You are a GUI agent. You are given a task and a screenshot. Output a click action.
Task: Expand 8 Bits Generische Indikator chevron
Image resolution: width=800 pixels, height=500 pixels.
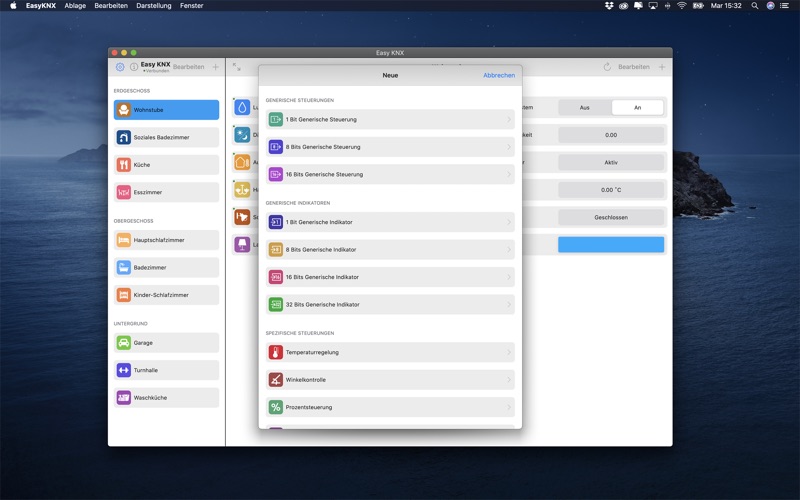point(509,249)
